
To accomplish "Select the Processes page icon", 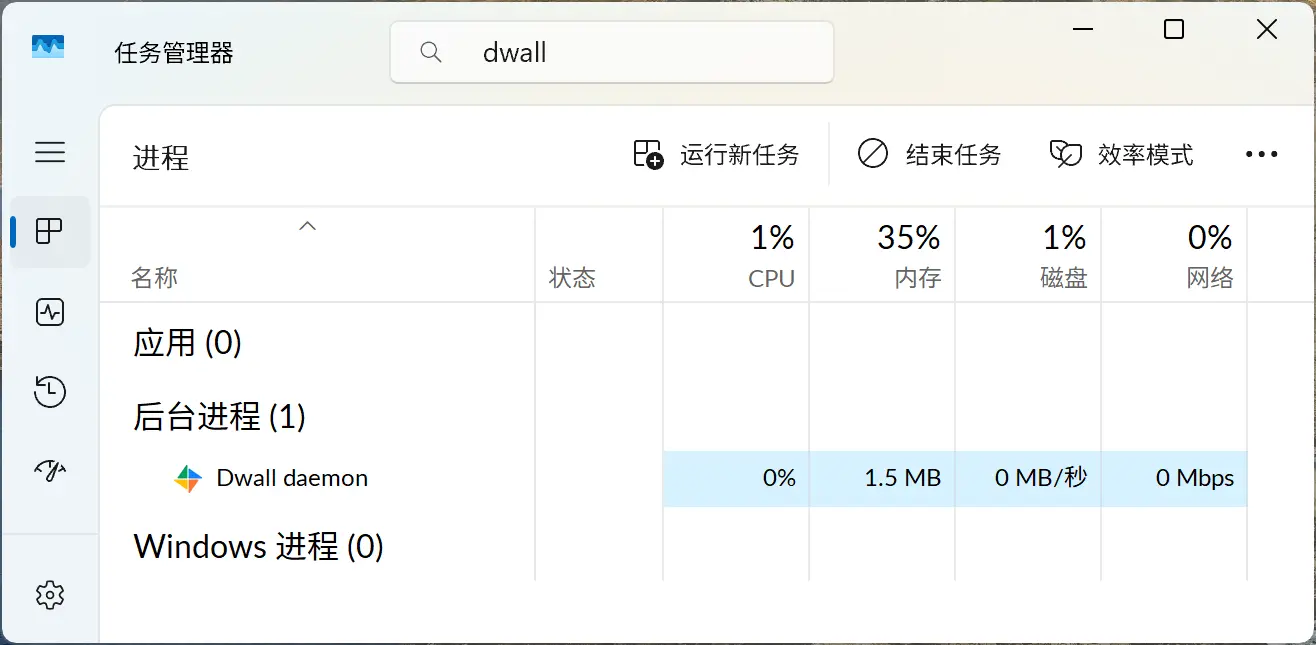I will pos(50,231).
